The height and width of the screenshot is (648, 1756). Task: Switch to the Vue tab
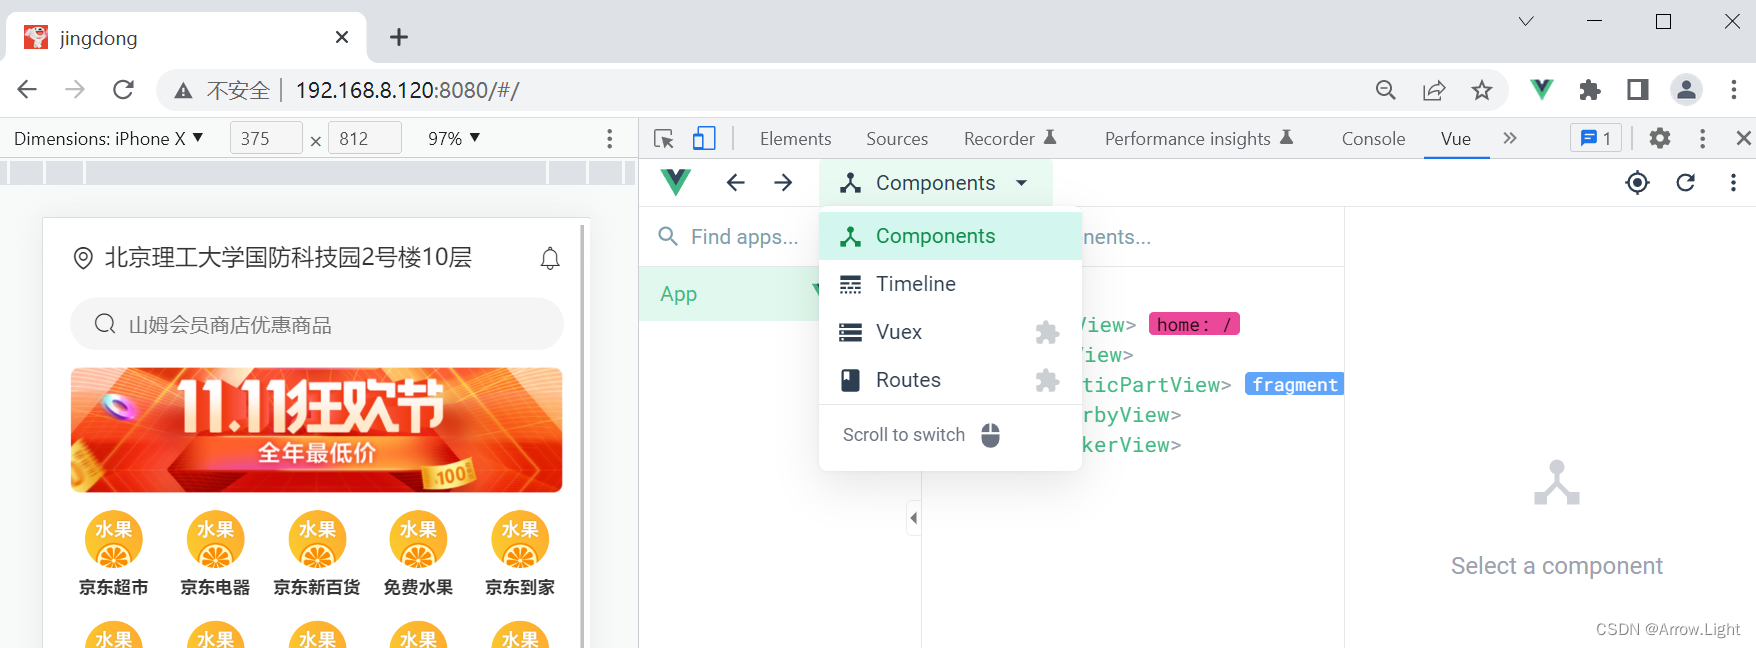pyautogui.click(x=1456, y=139)
